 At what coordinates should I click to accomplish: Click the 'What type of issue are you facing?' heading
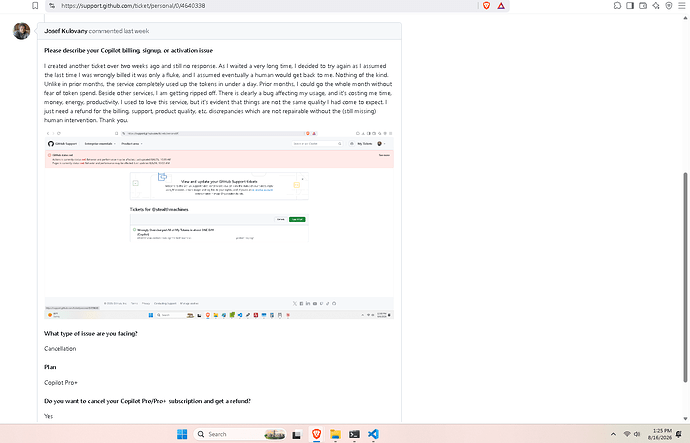pyautogui.click(x=91, y=333)
